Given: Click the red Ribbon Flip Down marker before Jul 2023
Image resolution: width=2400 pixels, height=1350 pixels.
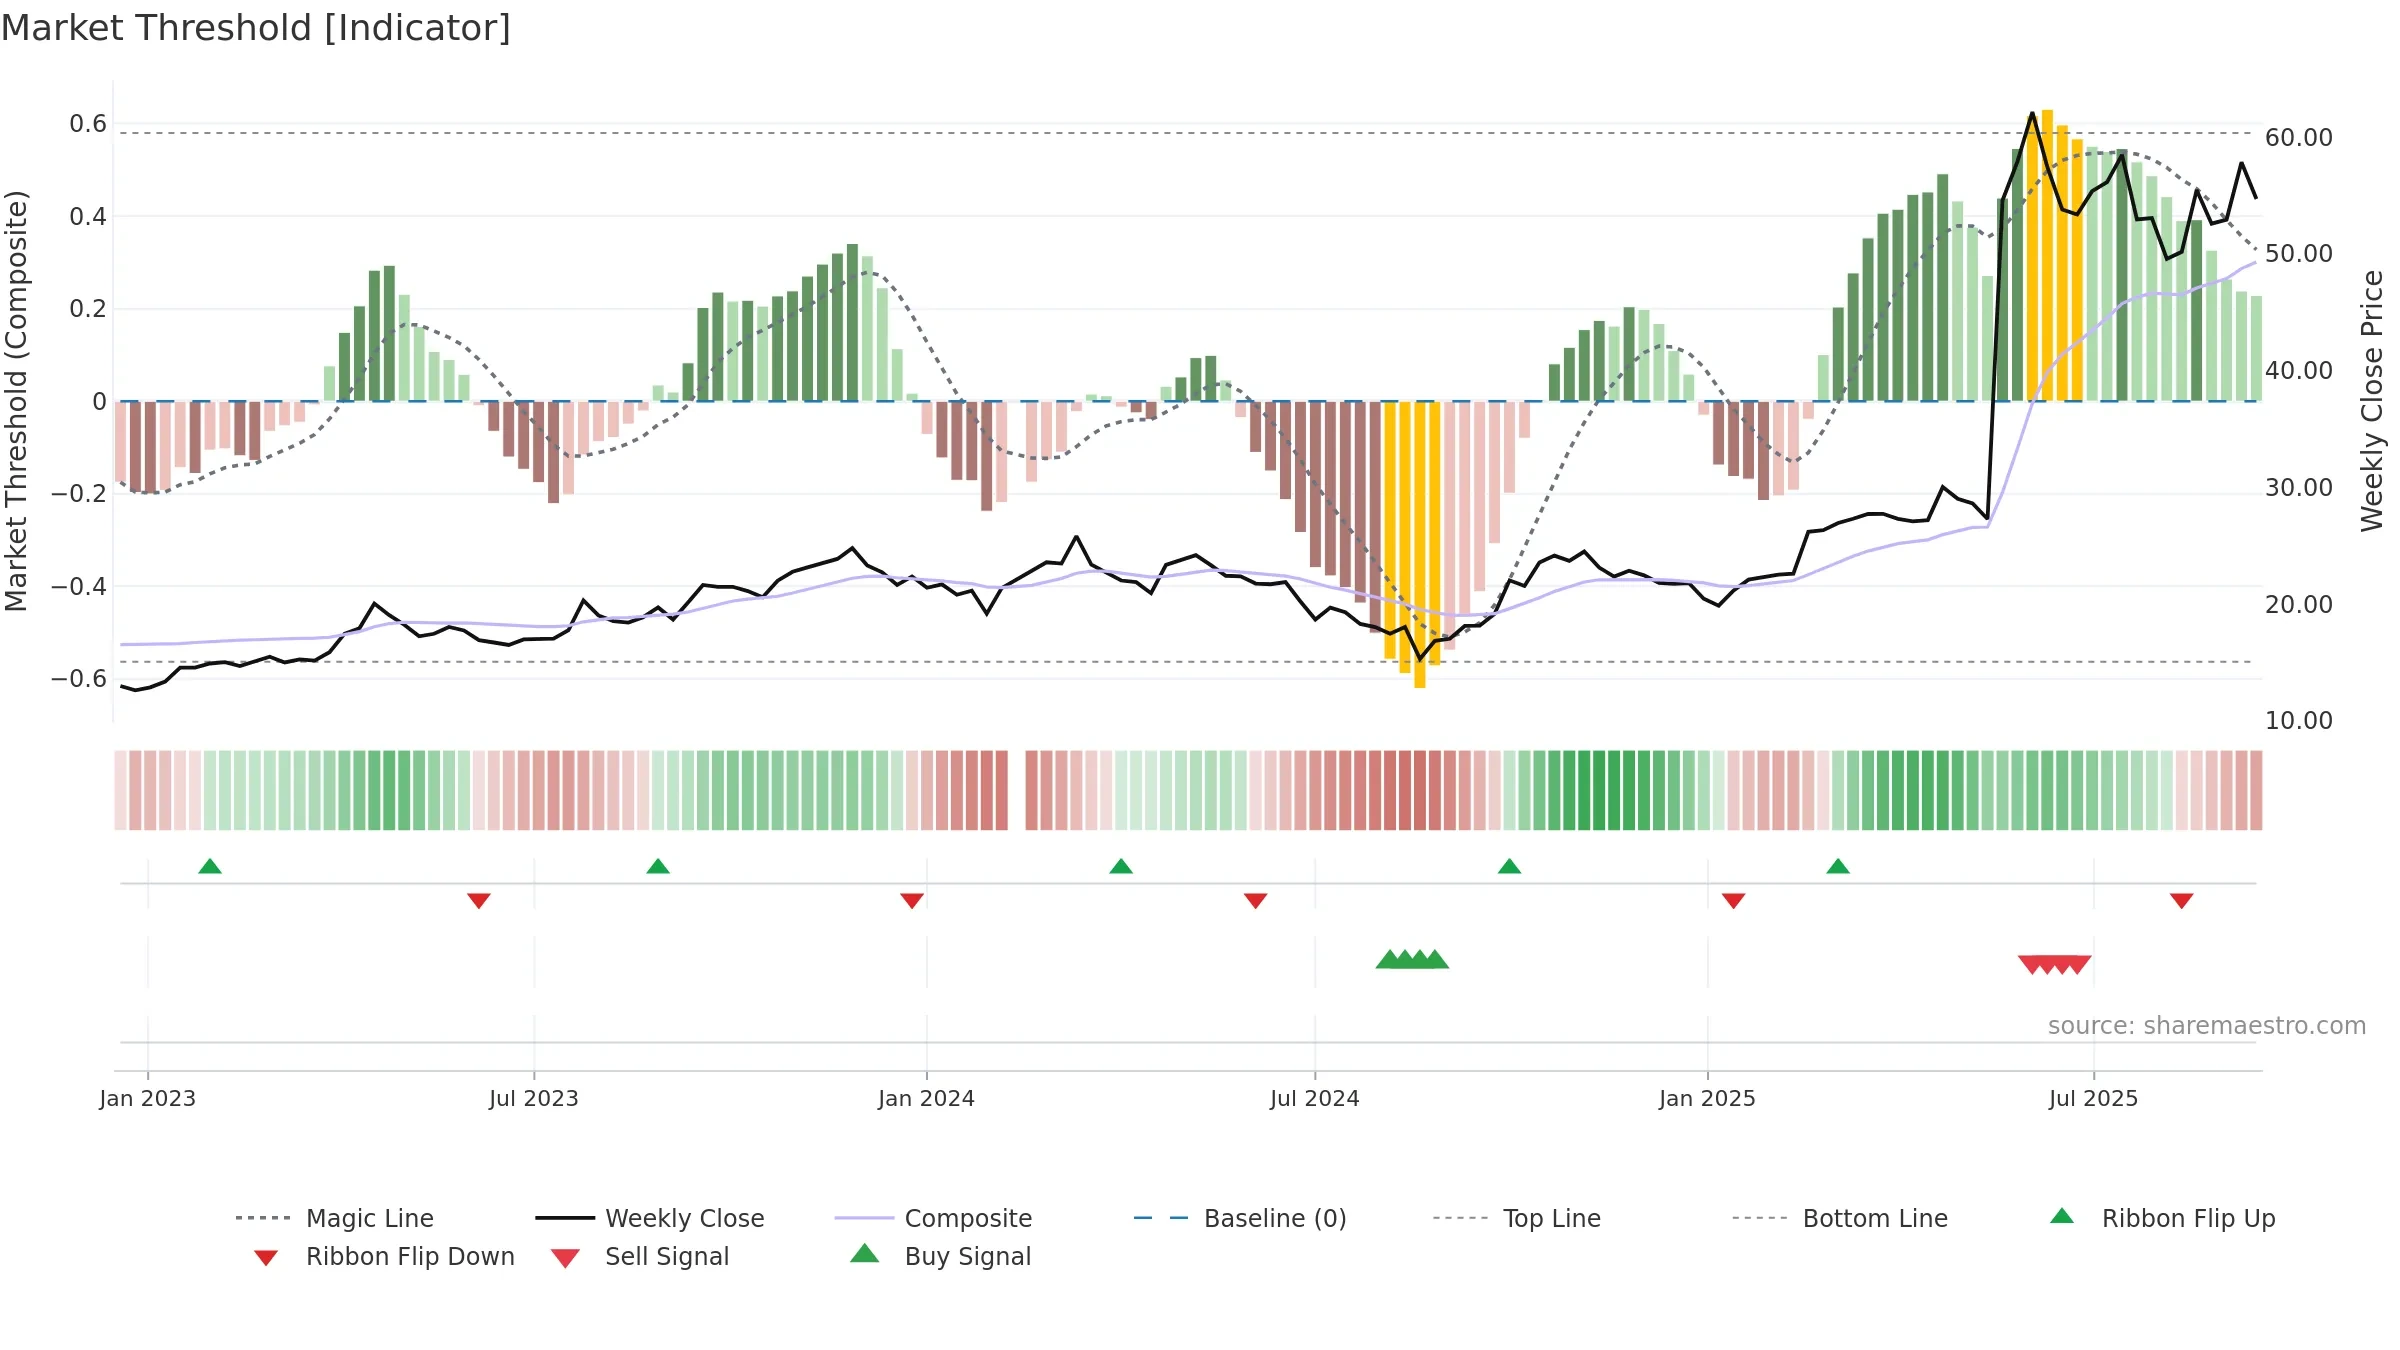Looking at the screenshot, I should (479, 901).
